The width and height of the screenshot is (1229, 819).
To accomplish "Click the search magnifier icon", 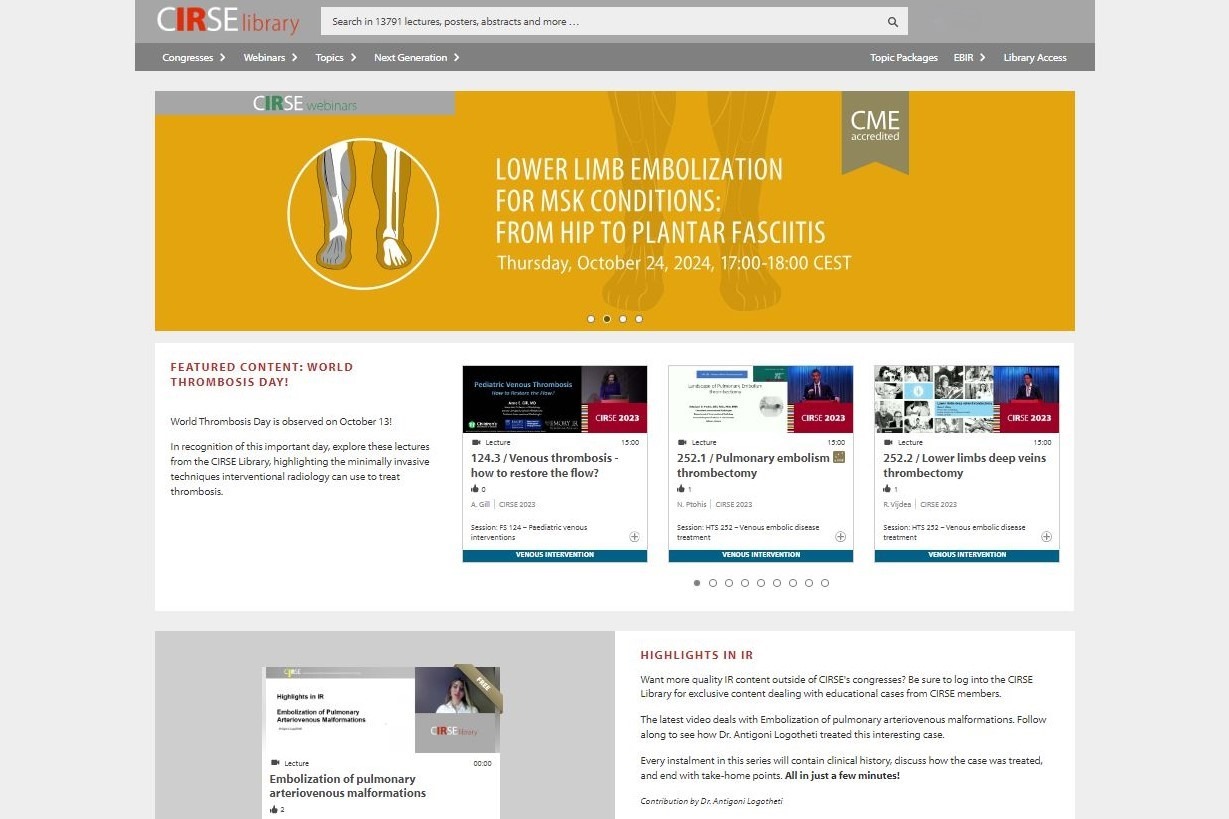I will point(892,22).
